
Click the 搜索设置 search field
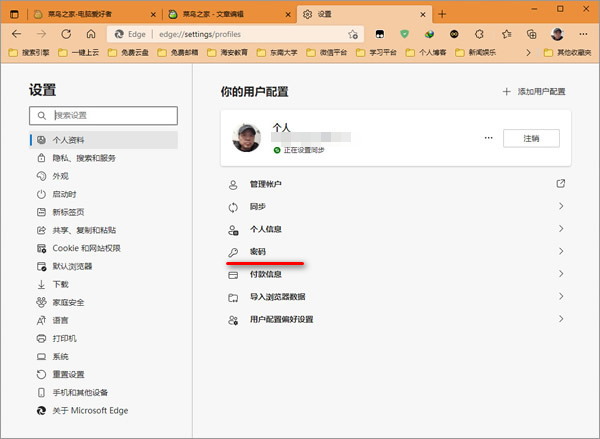104,116
